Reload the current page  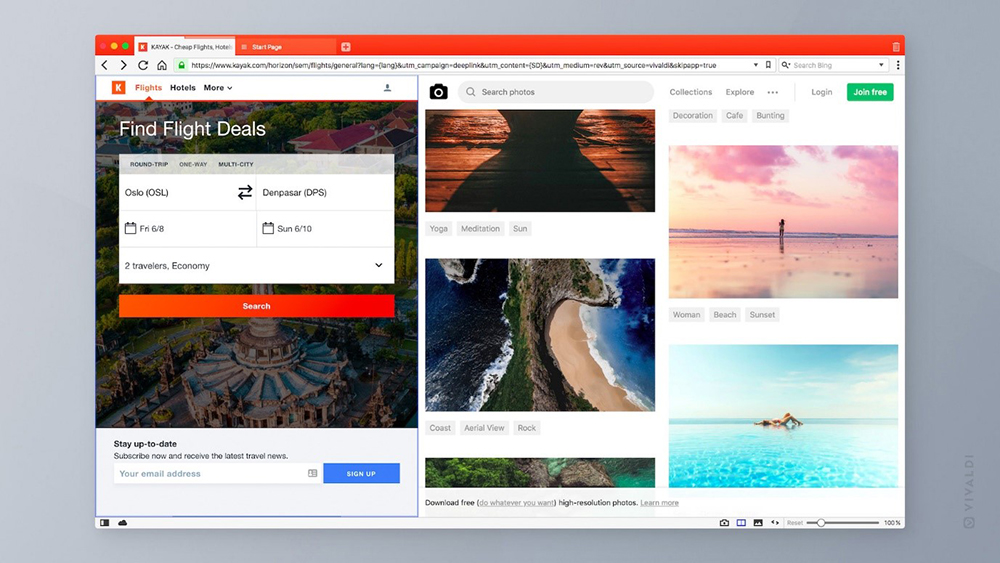coord(143,65)
